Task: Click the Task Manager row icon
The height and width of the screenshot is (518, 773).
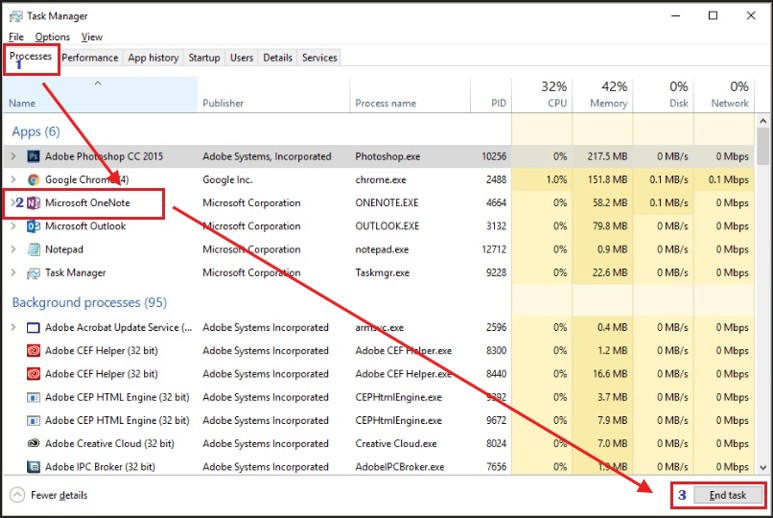Action: [x=33, y=273]
